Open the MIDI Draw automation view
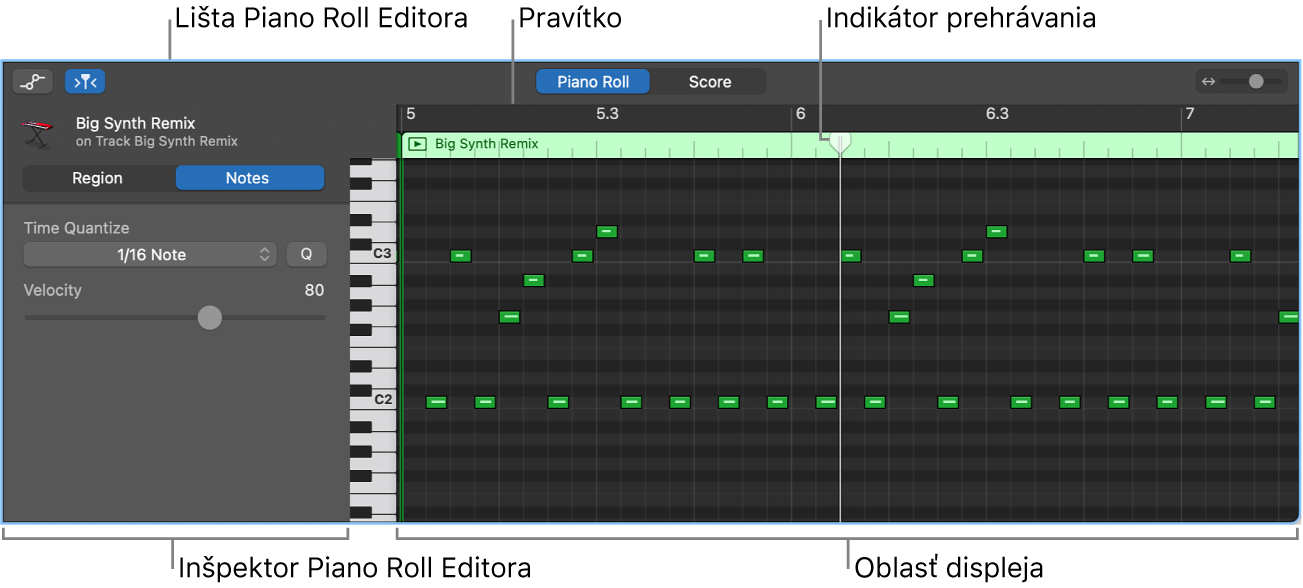This screenshot has width=1303, height=588. tap(32, 81)
